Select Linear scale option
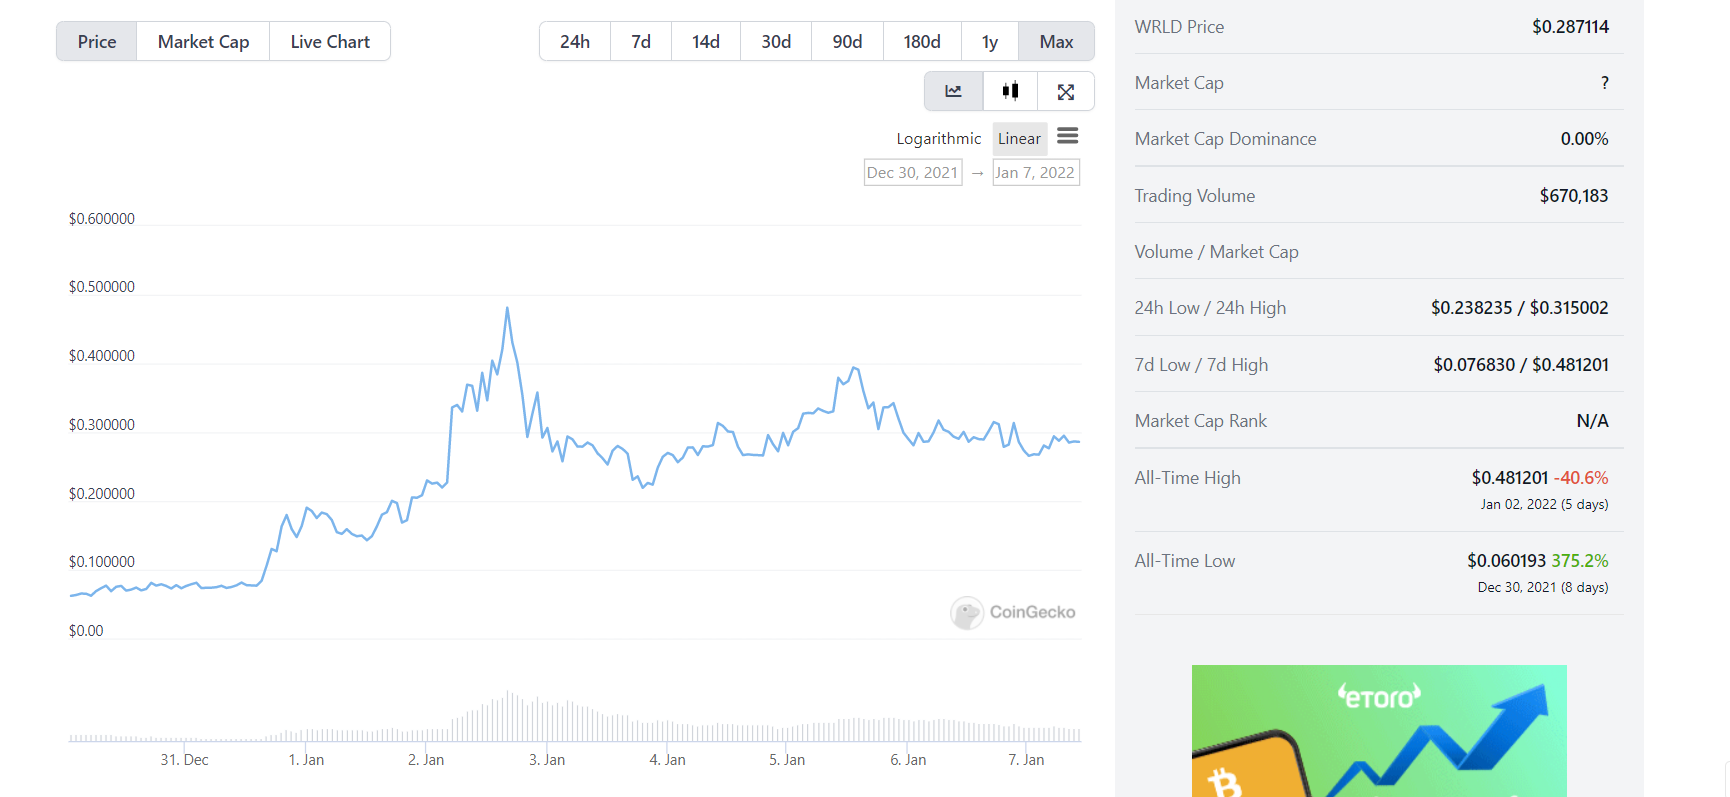 pos(1019,139)
